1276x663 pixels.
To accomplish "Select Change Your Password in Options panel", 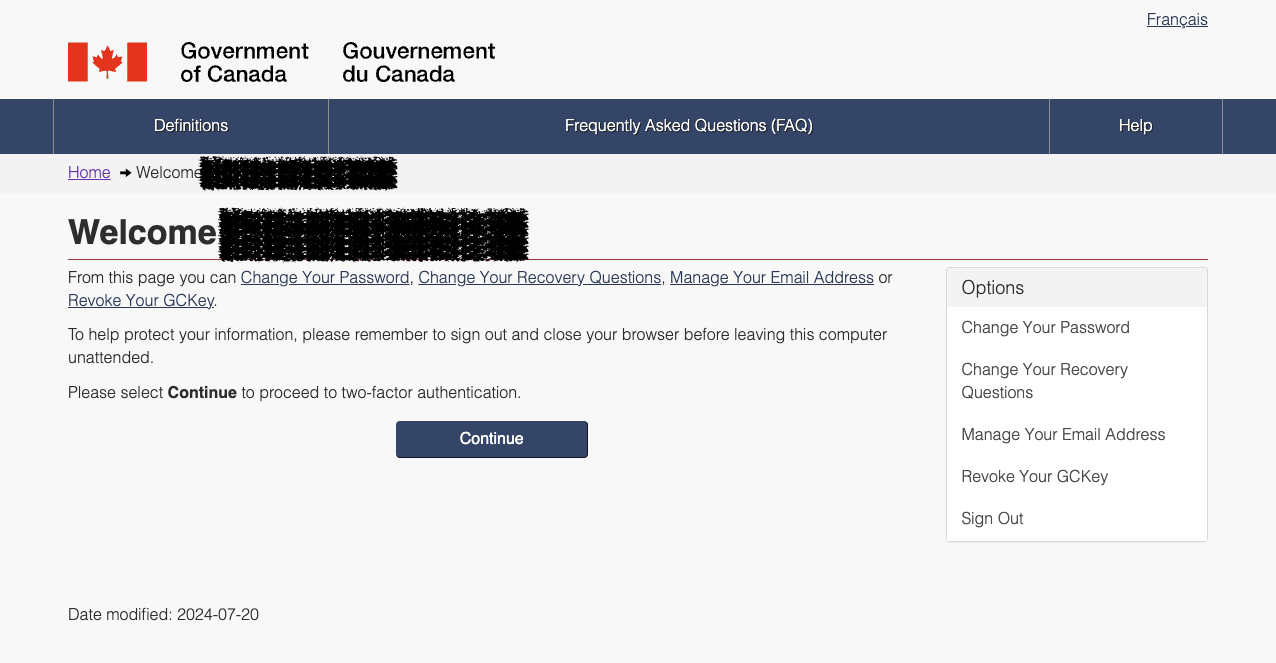I will coord(1045,328).
